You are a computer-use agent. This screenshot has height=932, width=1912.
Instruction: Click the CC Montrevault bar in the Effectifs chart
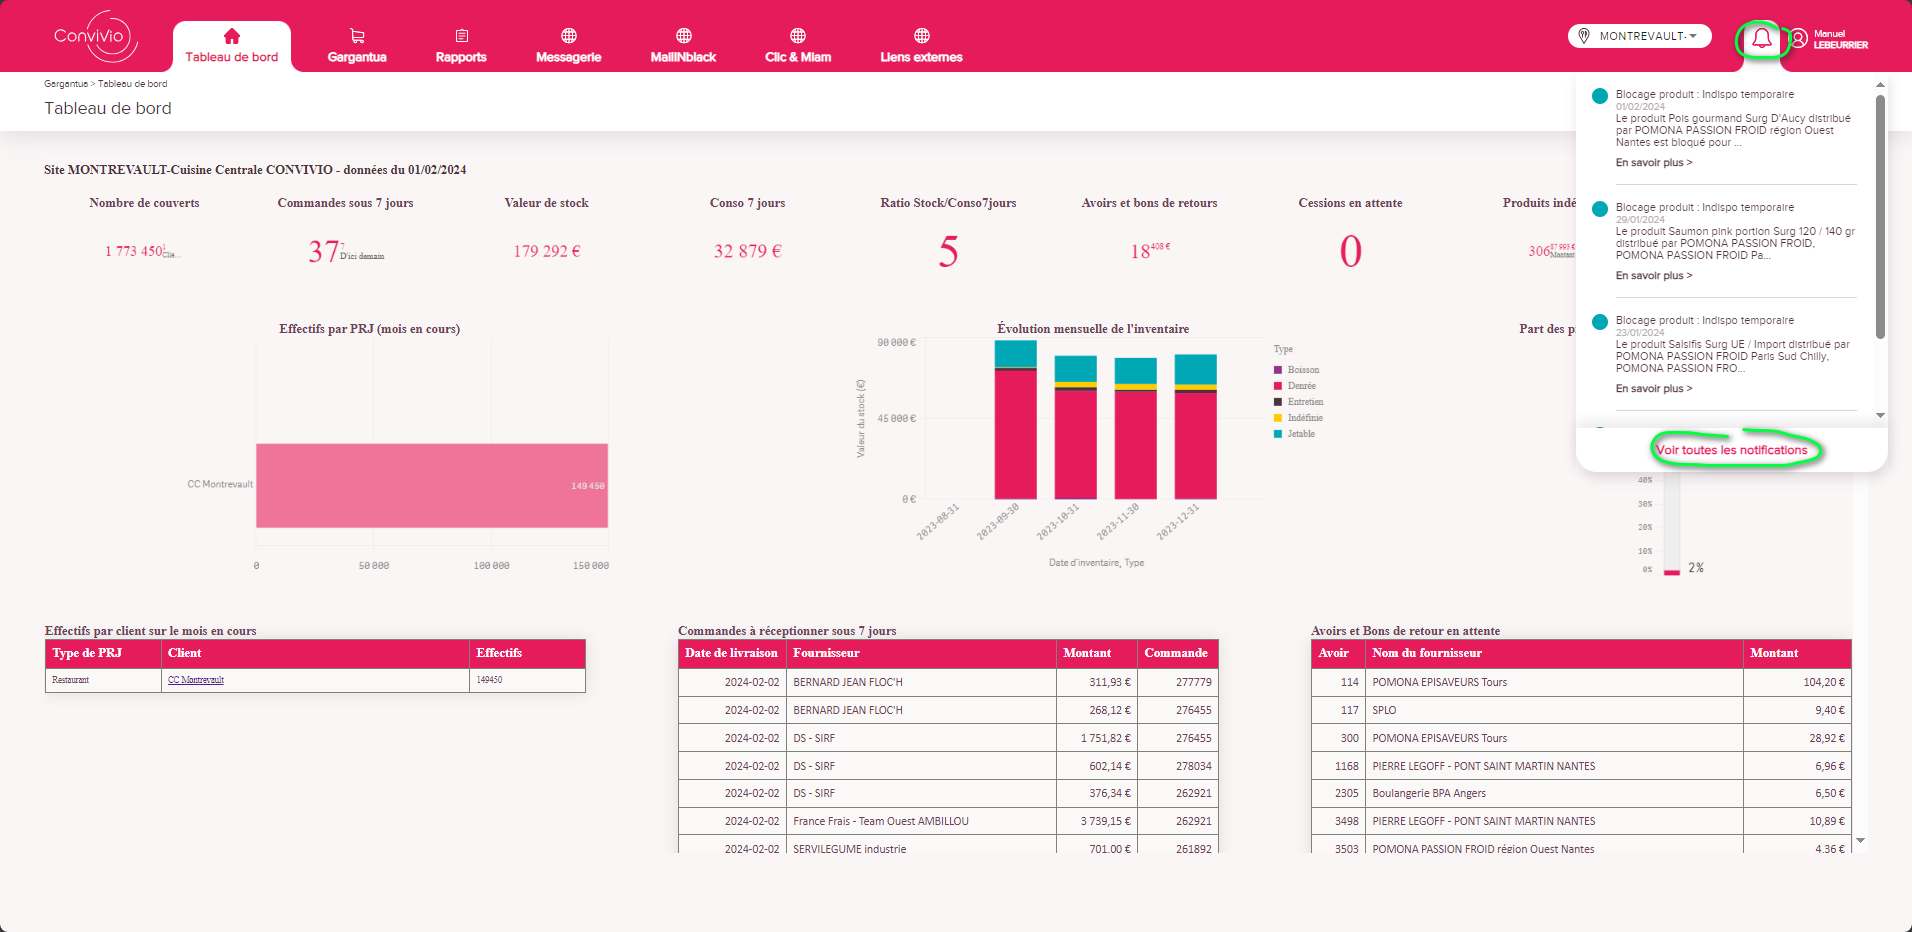(432, 485)
